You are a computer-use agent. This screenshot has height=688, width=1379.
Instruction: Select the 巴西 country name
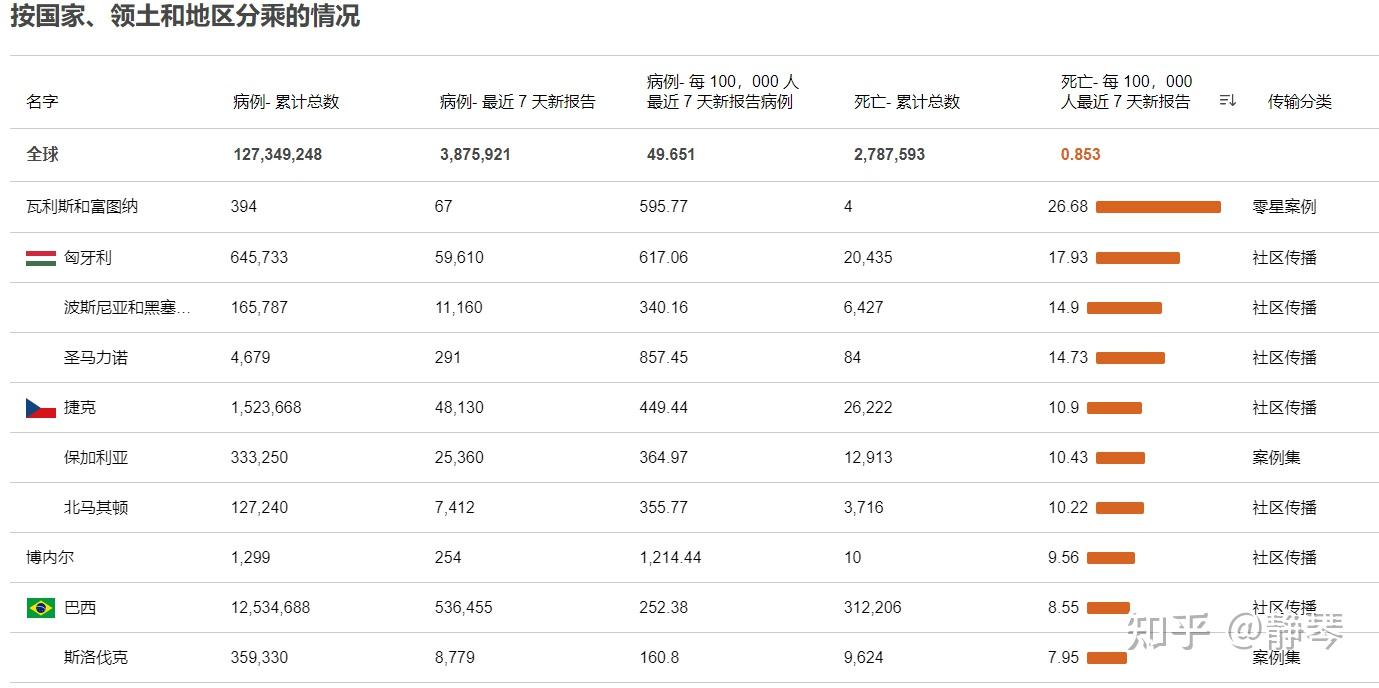pyautogui.click(x=80, y=608)
